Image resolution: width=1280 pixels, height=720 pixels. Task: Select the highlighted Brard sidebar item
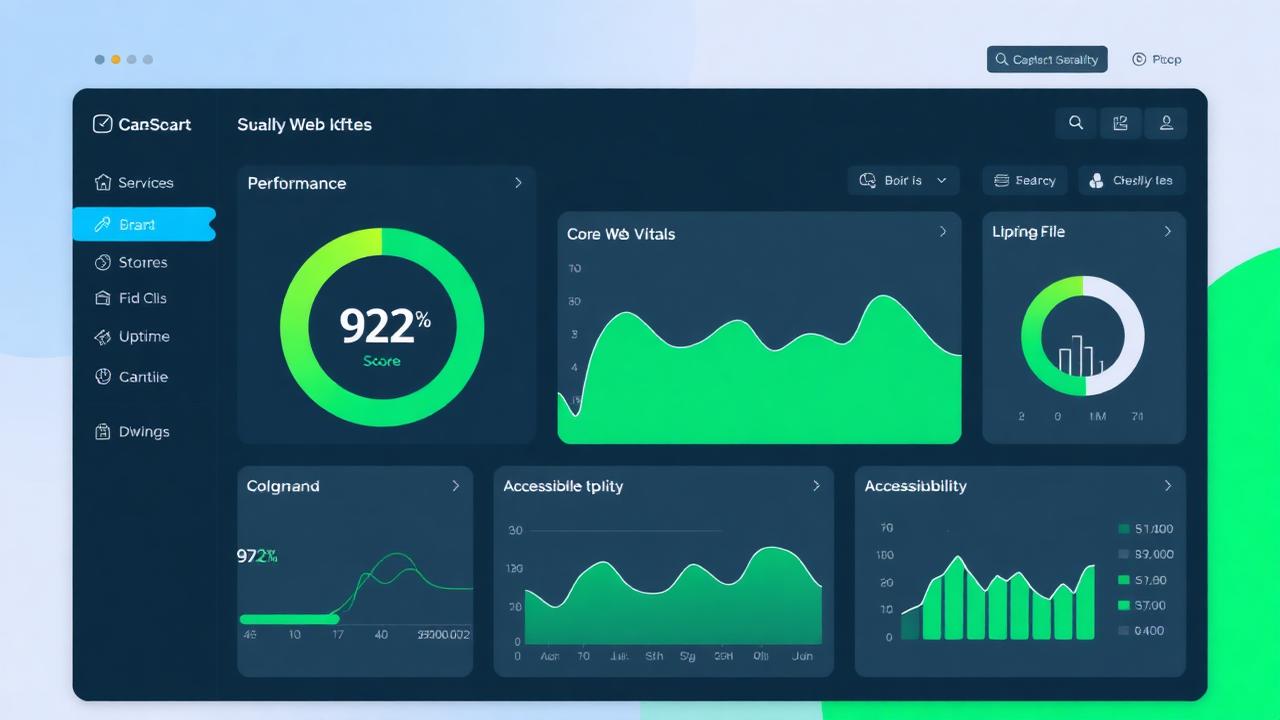pyautogui.click(x=144, y=224)
